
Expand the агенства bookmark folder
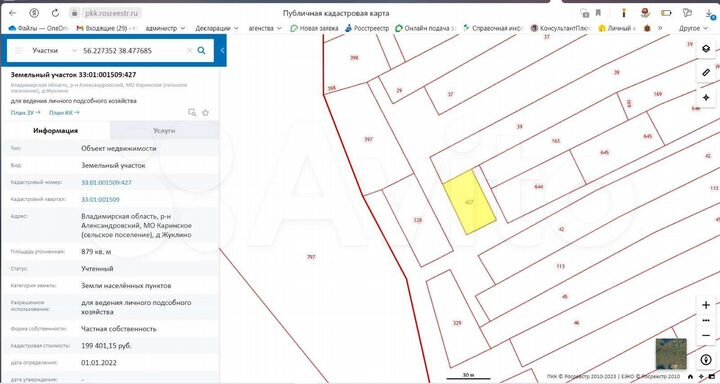tap(265, 28)
